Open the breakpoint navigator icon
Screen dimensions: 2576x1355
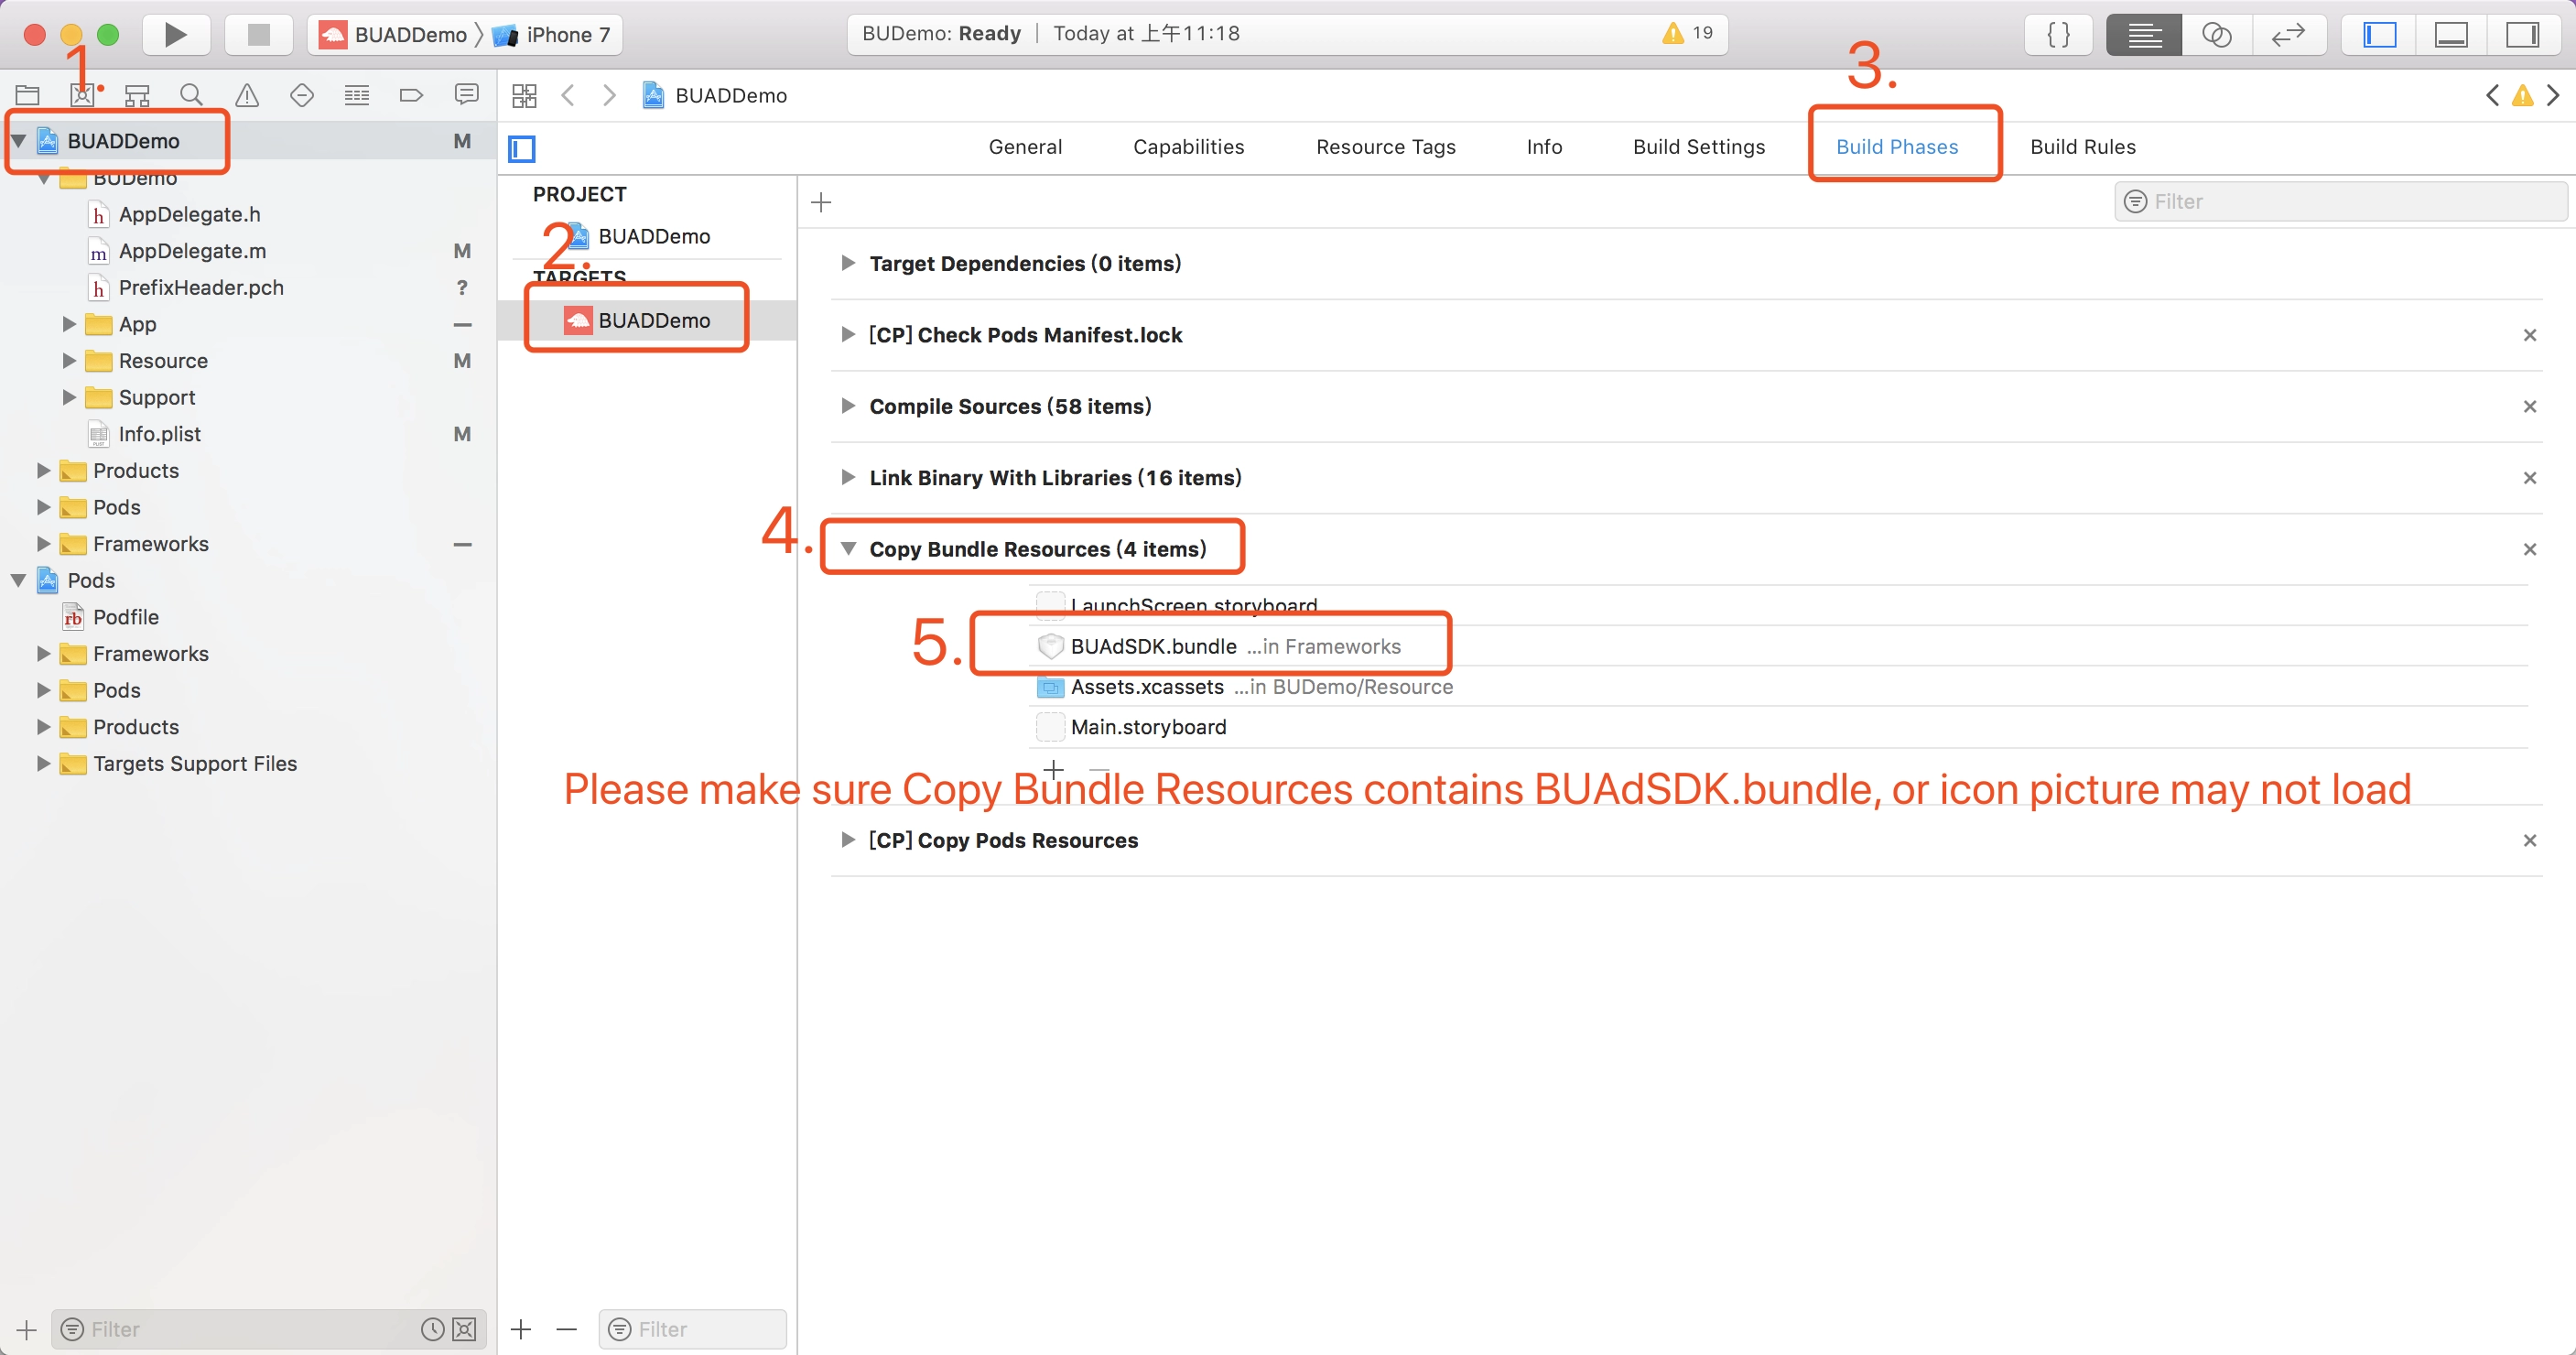(411, 95)
